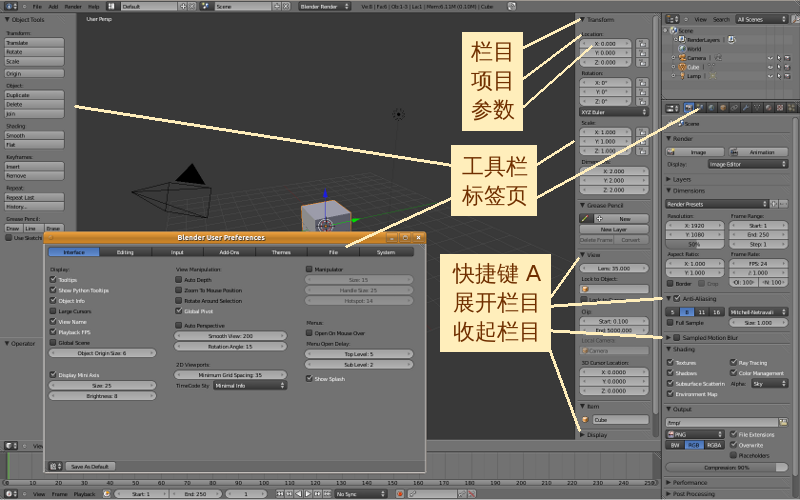Switch to the Input tab in preferences

[177, 252]
